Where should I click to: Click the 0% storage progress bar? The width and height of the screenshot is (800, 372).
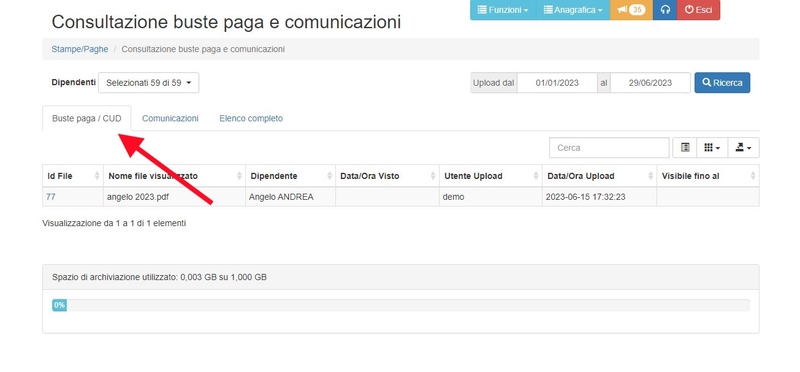(x=401, y=305)
